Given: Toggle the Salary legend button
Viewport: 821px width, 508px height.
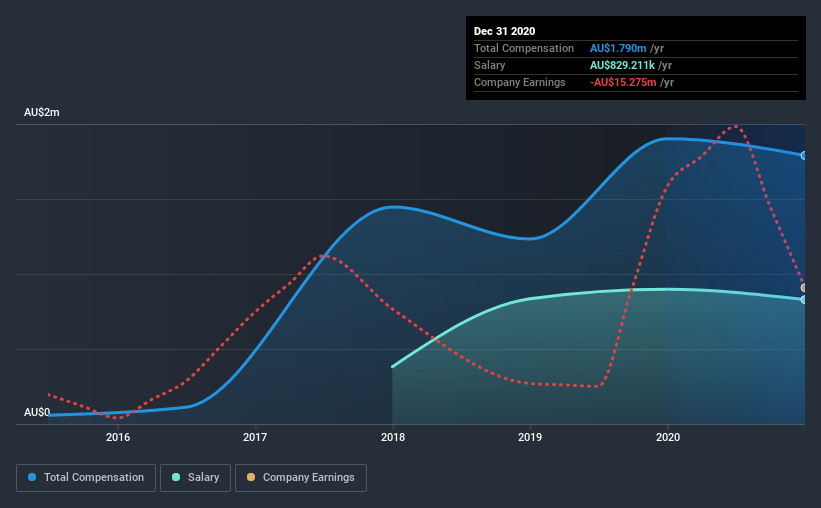Looking at the screenshot, I should (195, 478).
